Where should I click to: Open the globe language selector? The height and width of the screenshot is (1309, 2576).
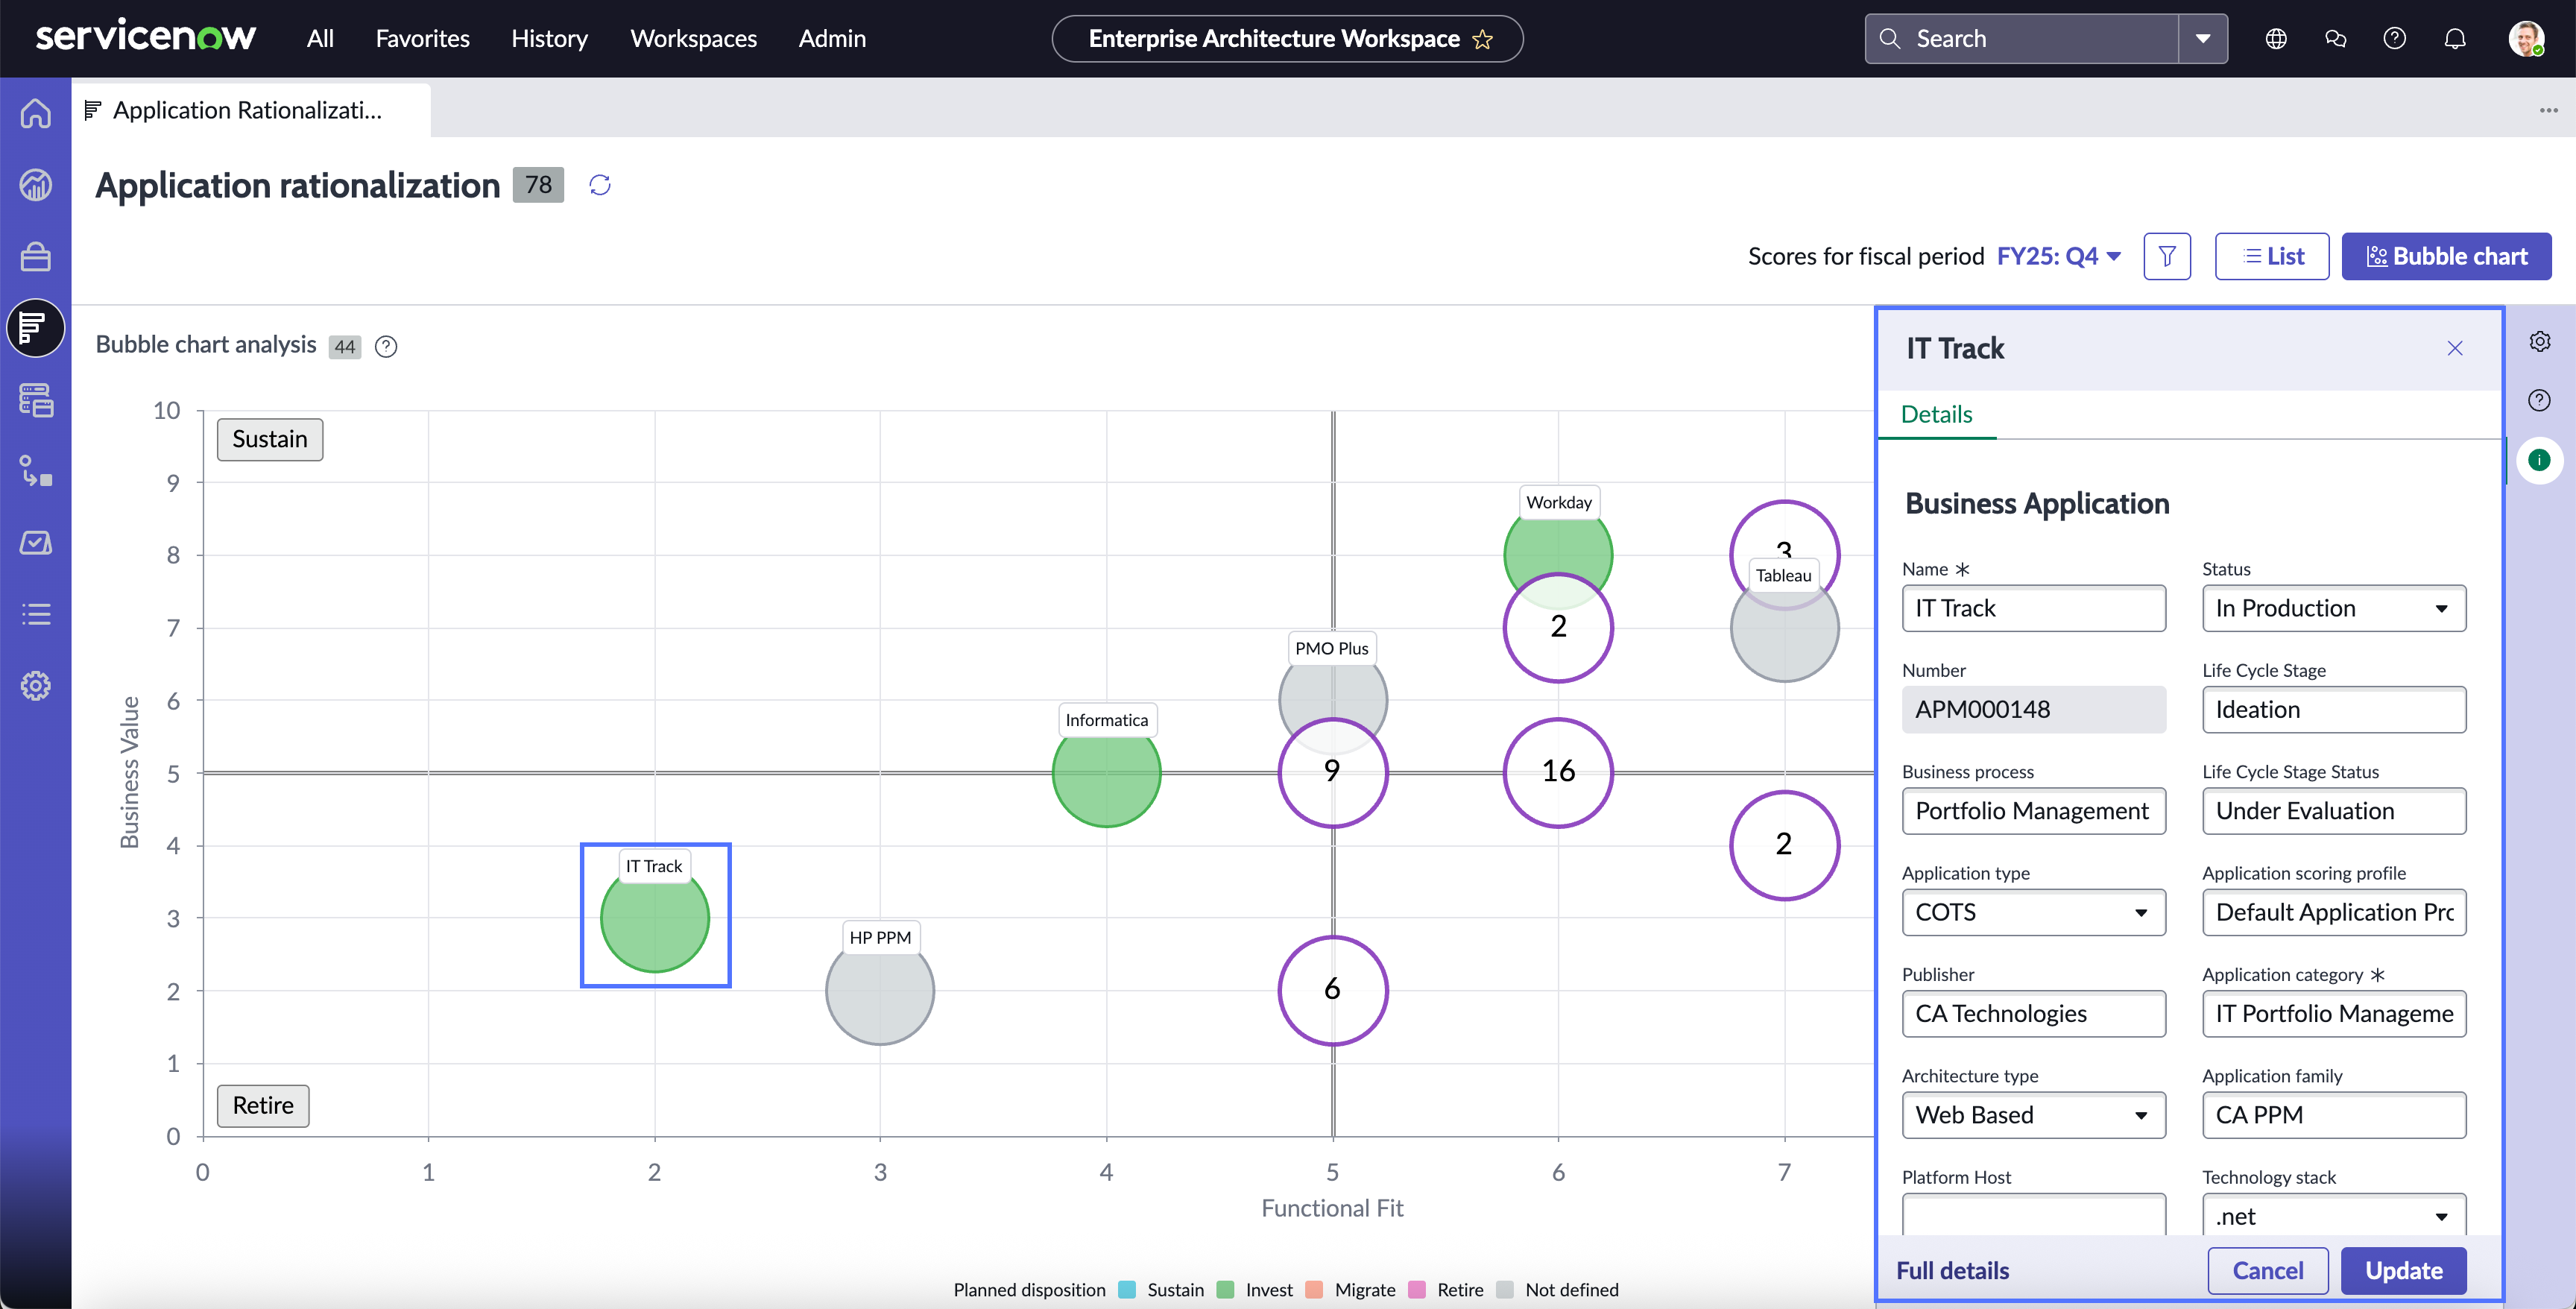coord(2276,39)
